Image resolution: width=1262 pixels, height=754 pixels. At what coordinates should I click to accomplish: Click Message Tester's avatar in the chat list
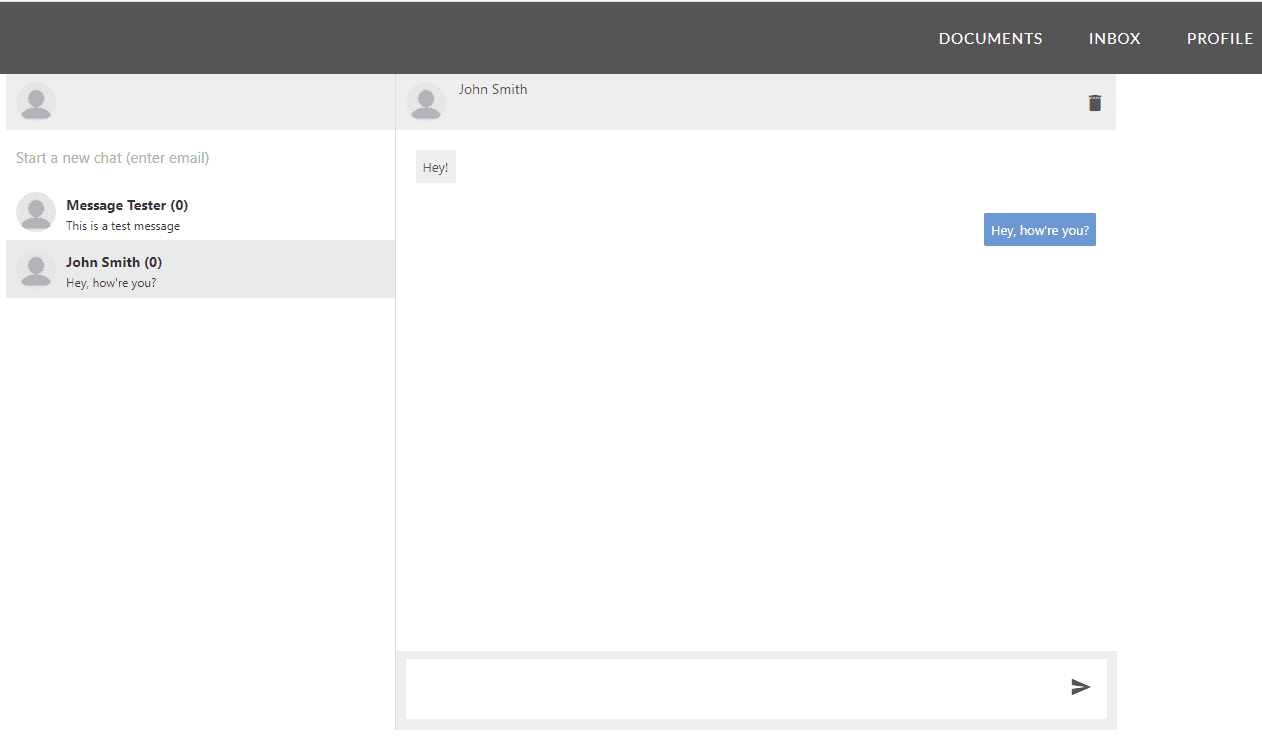(36, 212)
